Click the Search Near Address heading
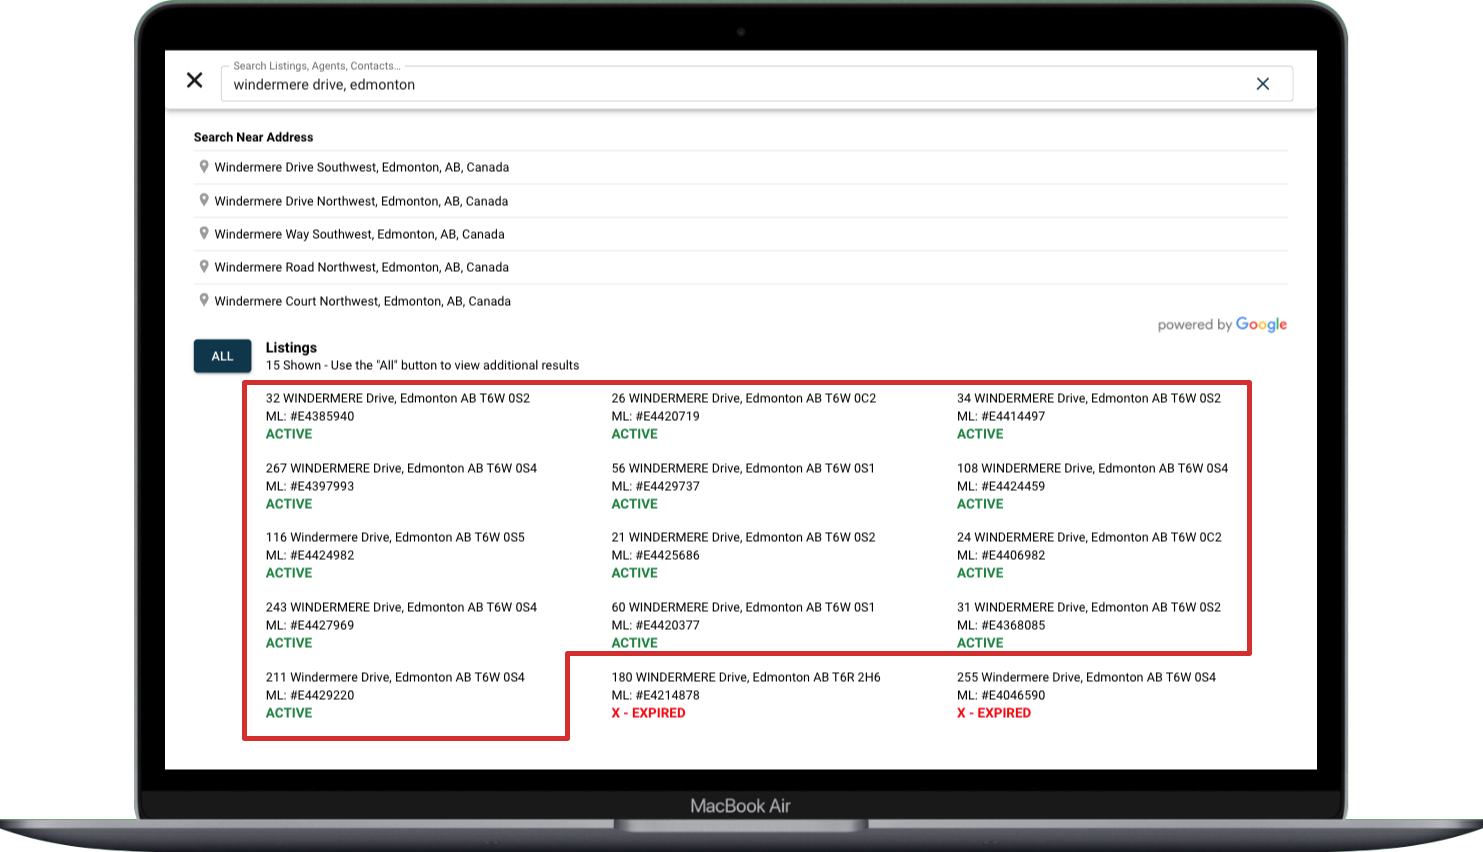Image resolution: width=1483 pixels, height=852 pixels. click(x=254, y=137)
